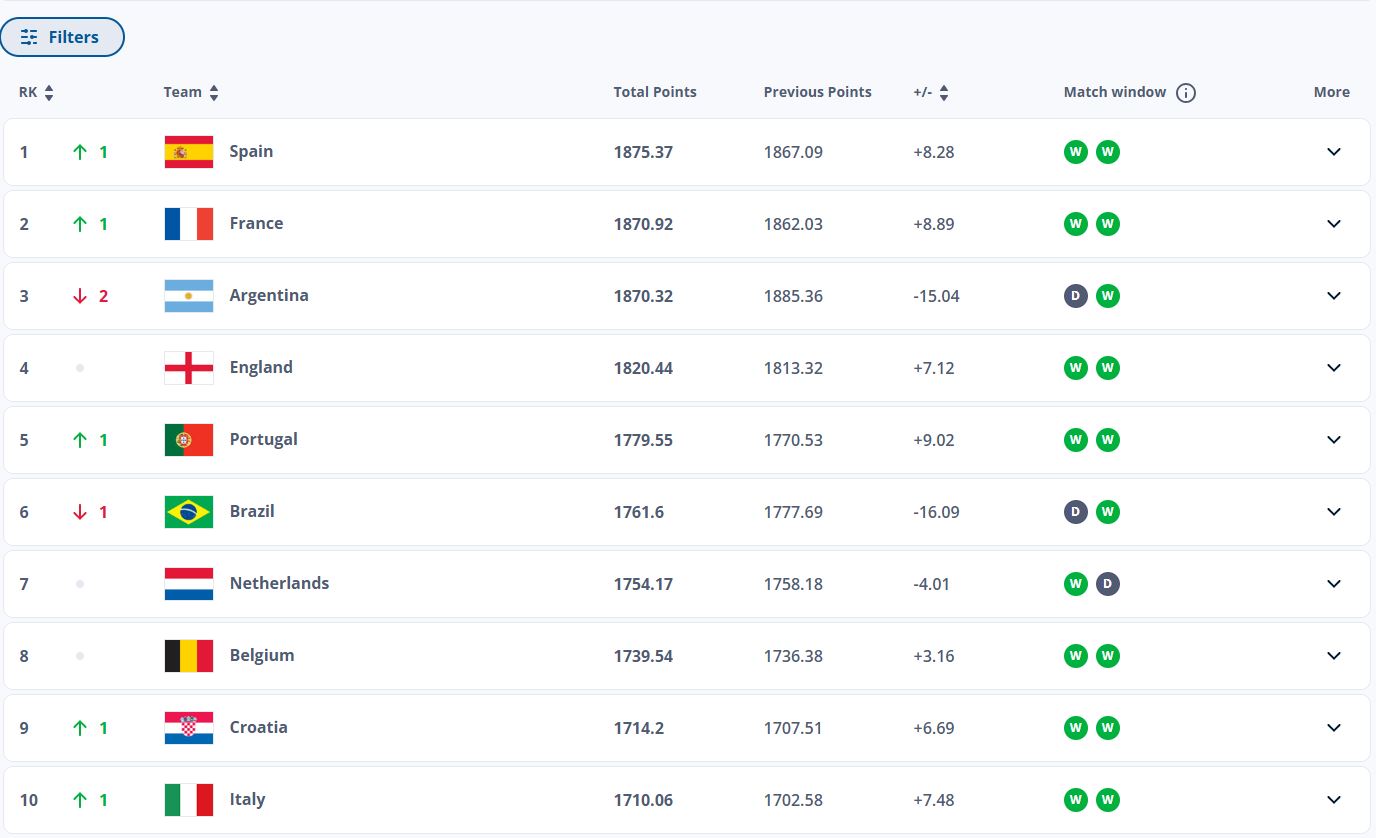Click the England flag icon
Viewport: 1376px width, 838px height.
189,368
